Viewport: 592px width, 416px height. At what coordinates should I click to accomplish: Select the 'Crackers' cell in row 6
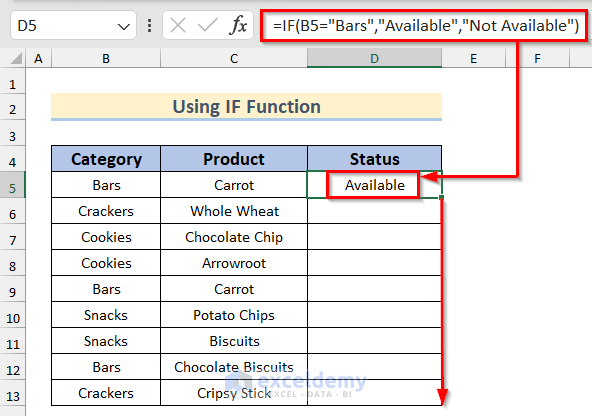(x=106, y=211)
